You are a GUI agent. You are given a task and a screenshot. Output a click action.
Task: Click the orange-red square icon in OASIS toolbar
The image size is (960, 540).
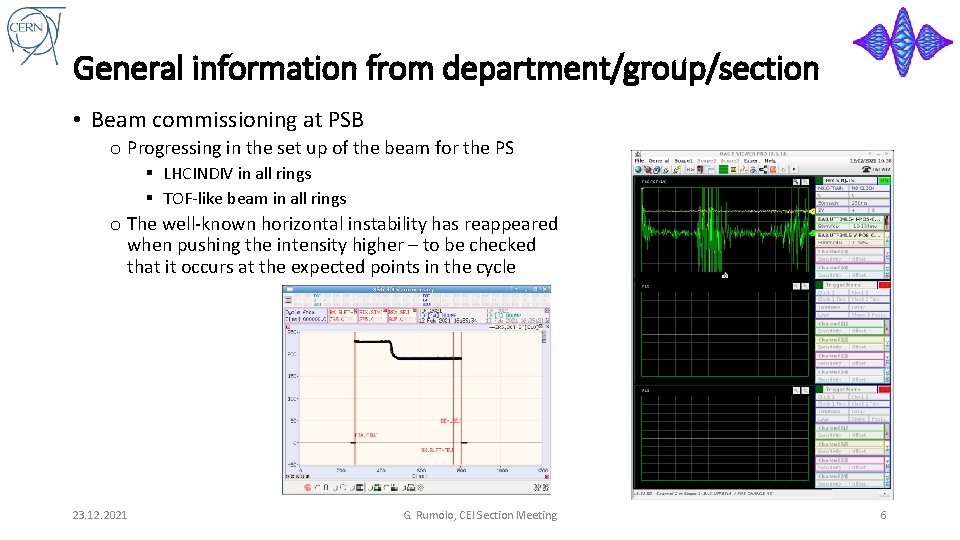773,170
